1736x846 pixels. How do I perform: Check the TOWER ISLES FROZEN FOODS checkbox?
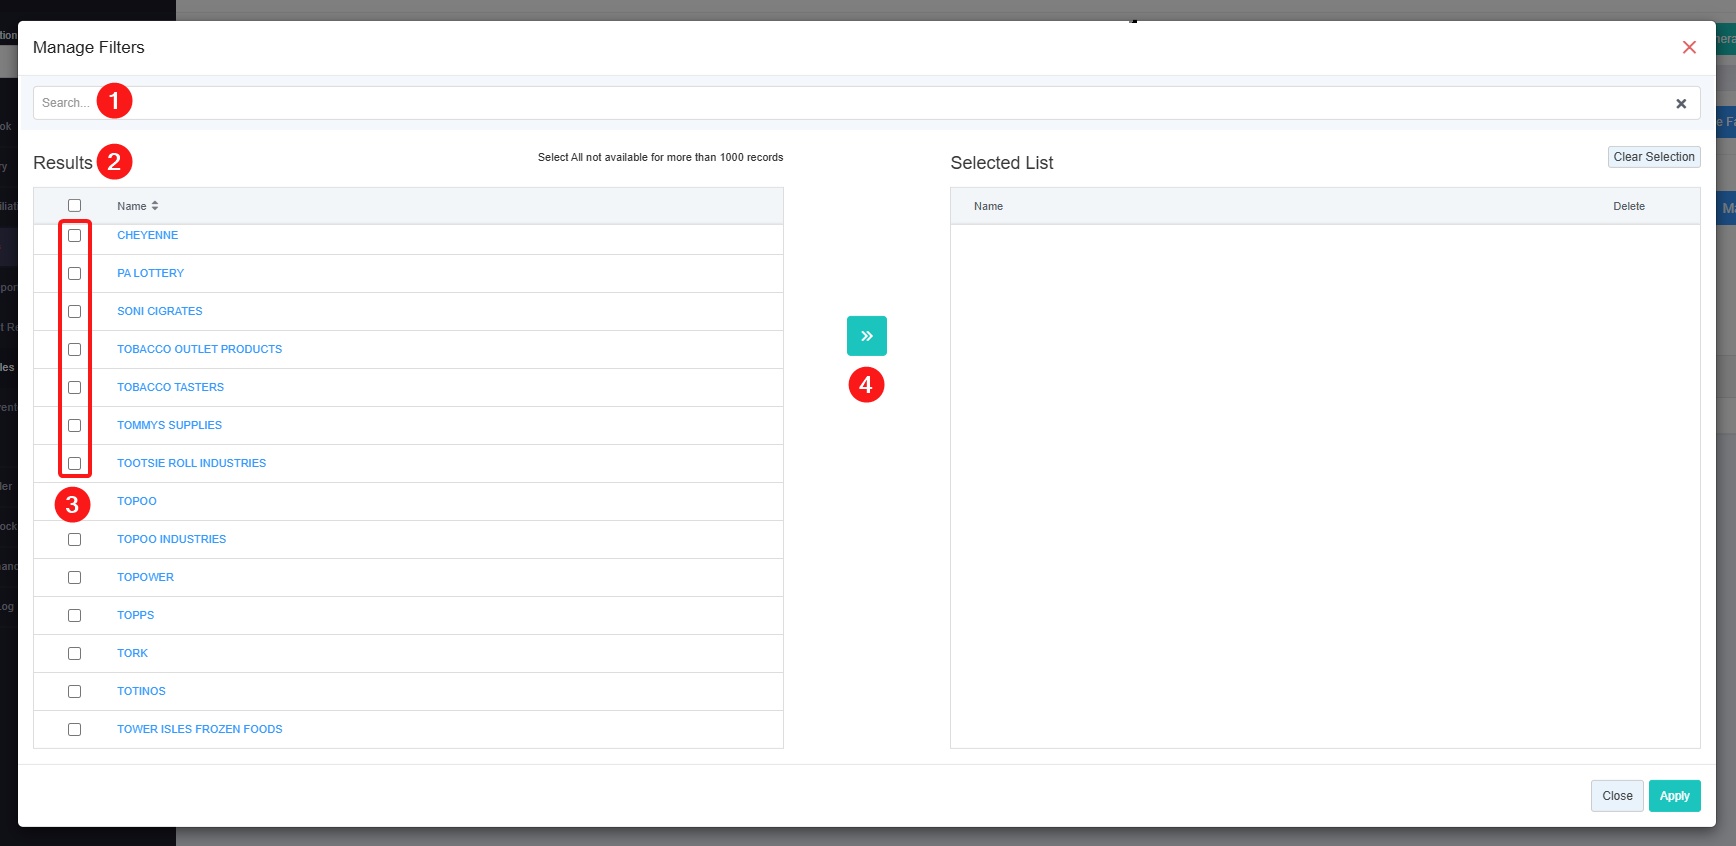74,730
